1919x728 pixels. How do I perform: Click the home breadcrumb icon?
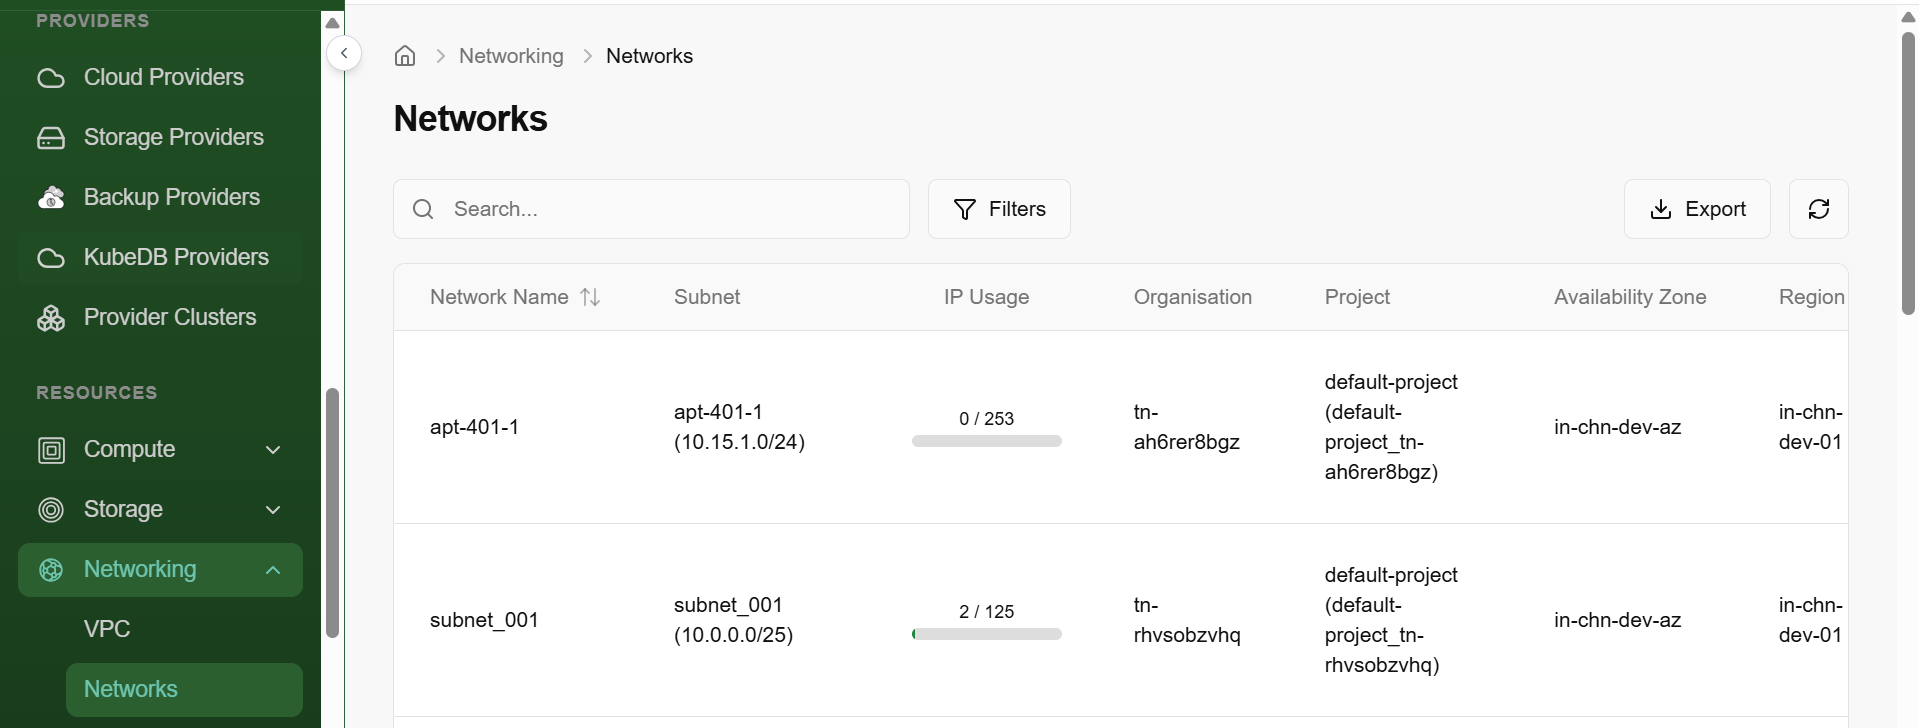(x=405, y=56)
